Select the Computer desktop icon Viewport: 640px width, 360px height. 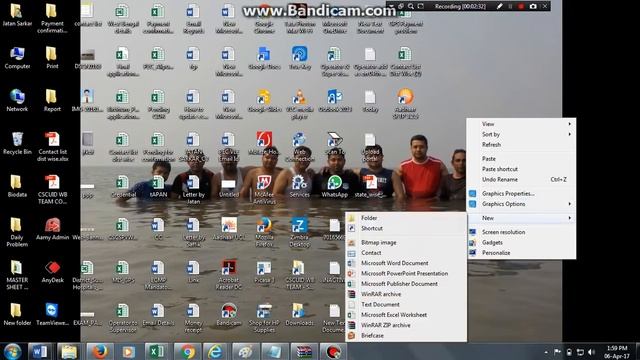17,58
